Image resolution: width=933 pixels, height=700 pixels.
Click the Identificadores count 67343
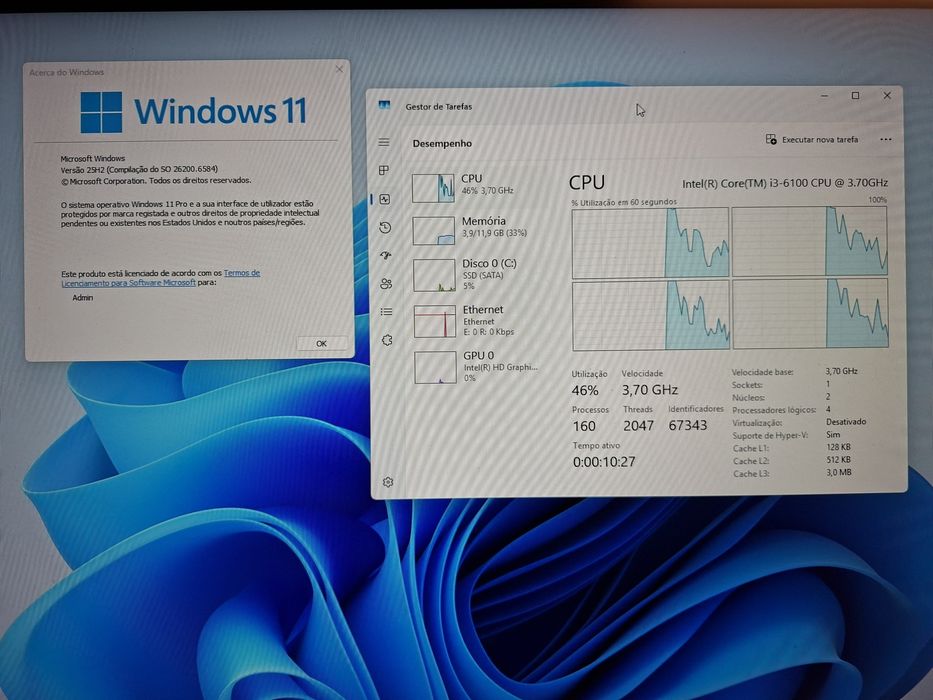688,425
